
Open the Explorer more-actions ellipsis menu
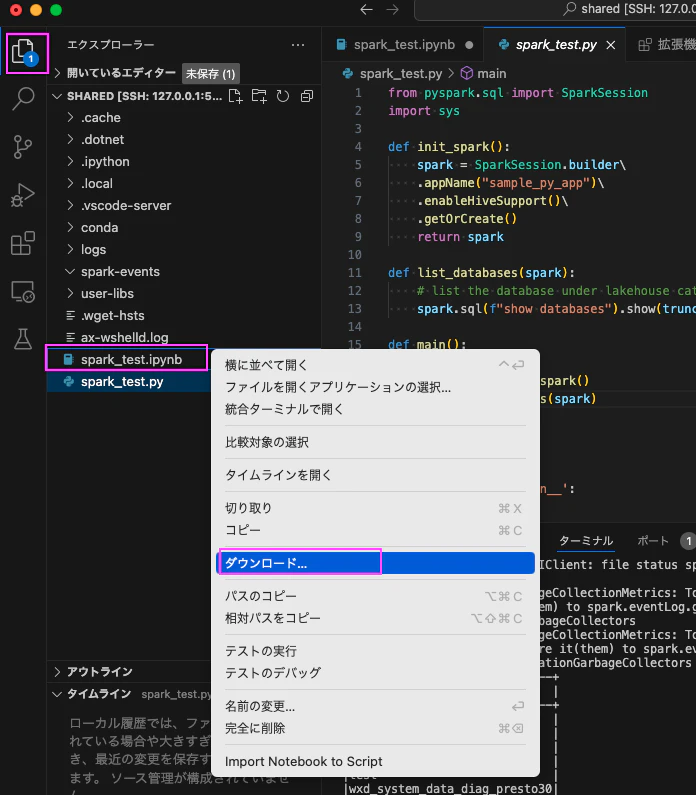point(298,45)
